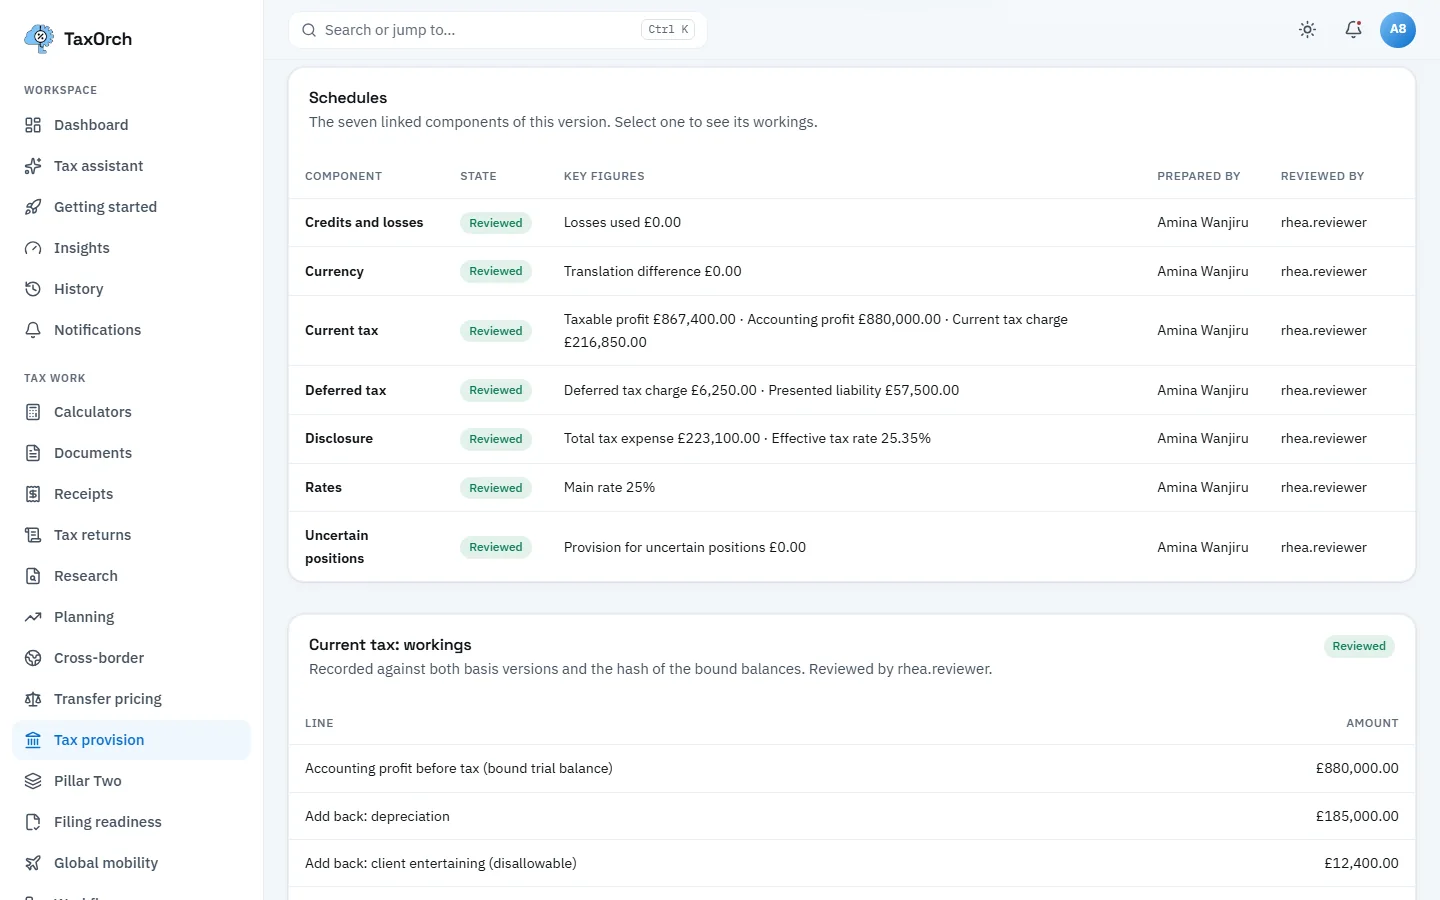Click the Receipts icon
Image resolution: width=1440 pixels, height=900 pixels.
(33, 494)
